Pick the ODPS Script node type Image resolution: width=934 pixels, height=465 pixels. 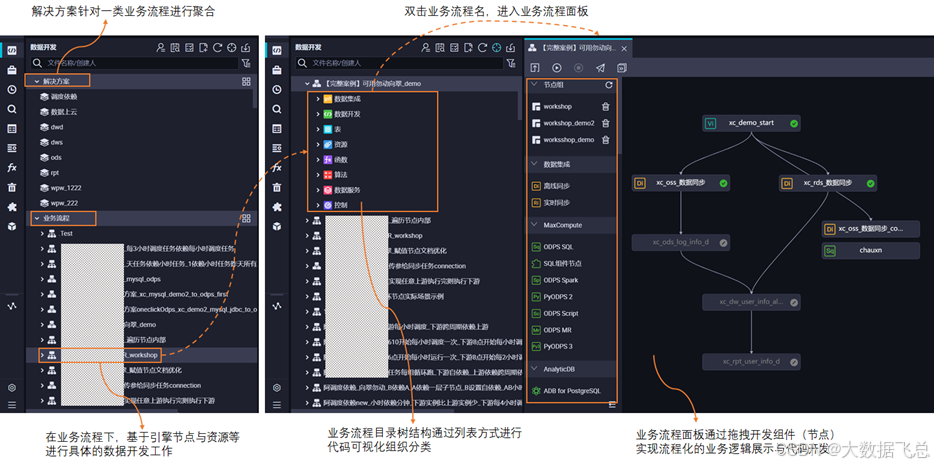(x=555, y=313)
